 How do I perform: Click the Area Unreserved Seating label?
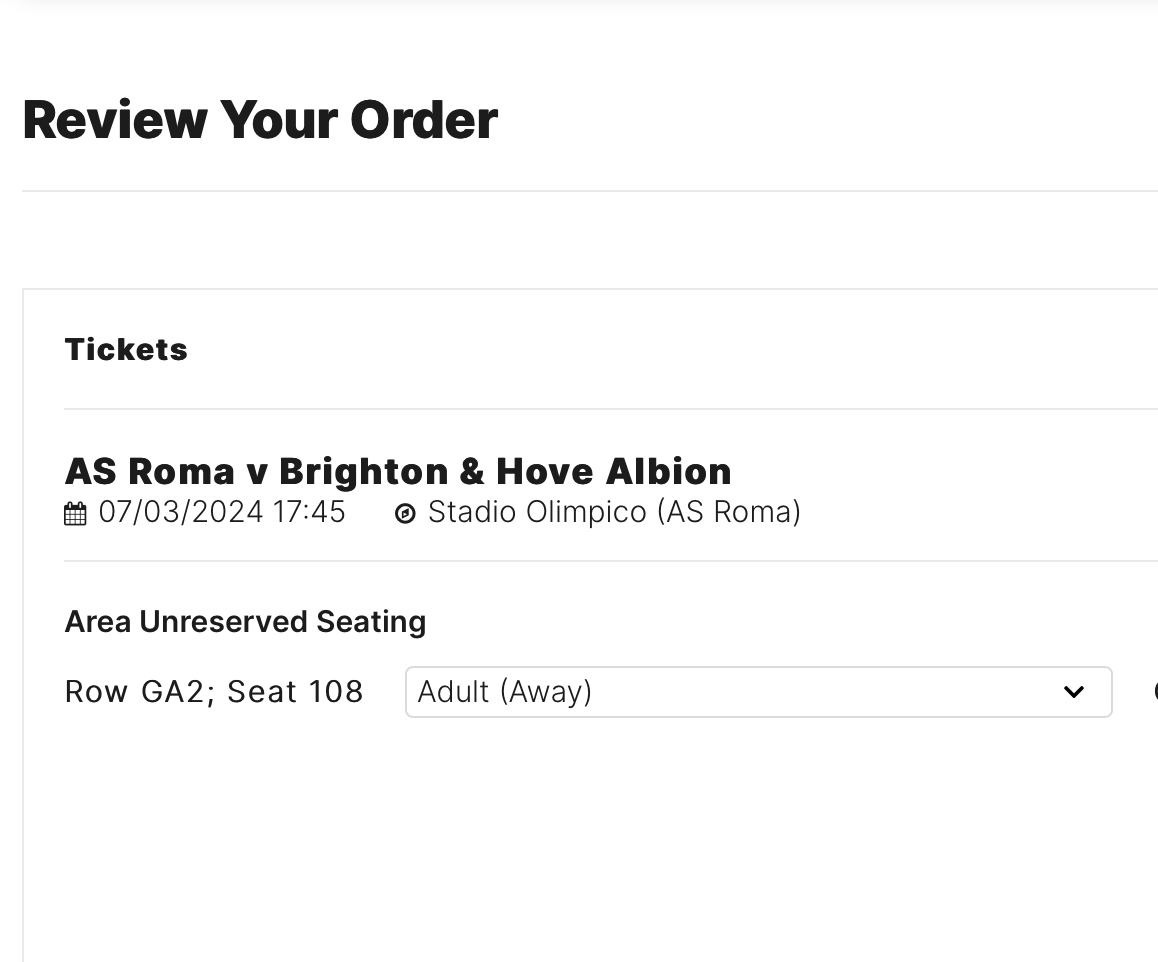(x=245, y=622)
